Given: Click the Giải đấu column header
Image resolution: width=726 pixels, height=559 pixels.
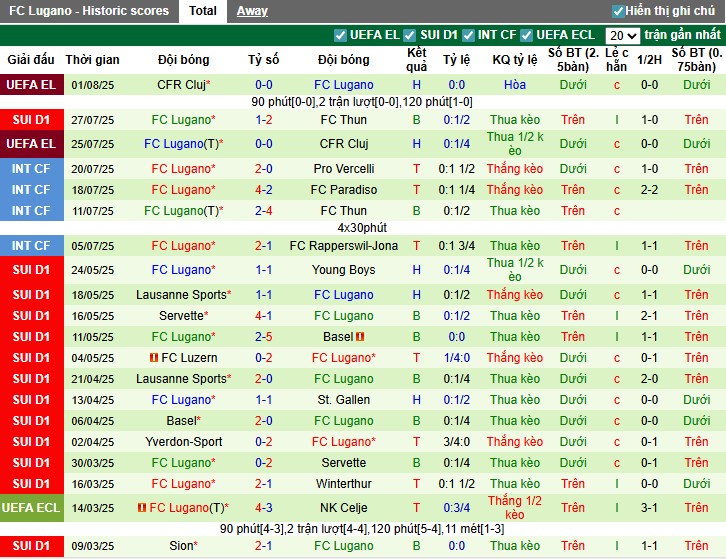Looking at the screenshot, I should click(x=31, y=60).
